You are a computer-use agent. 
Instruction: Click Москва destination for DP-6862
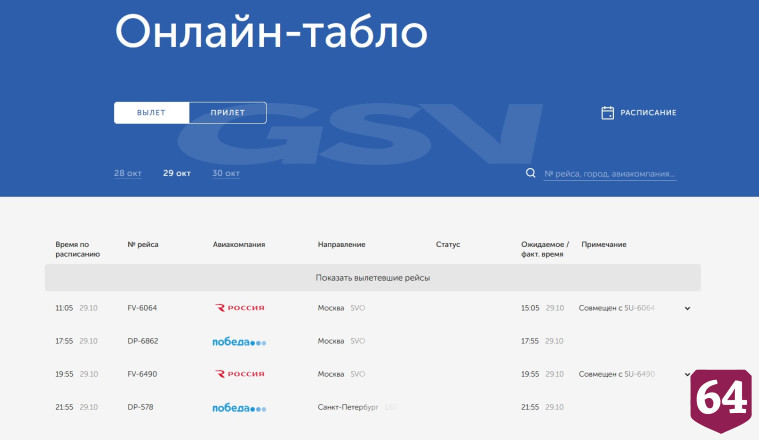(x=331, y=341)
